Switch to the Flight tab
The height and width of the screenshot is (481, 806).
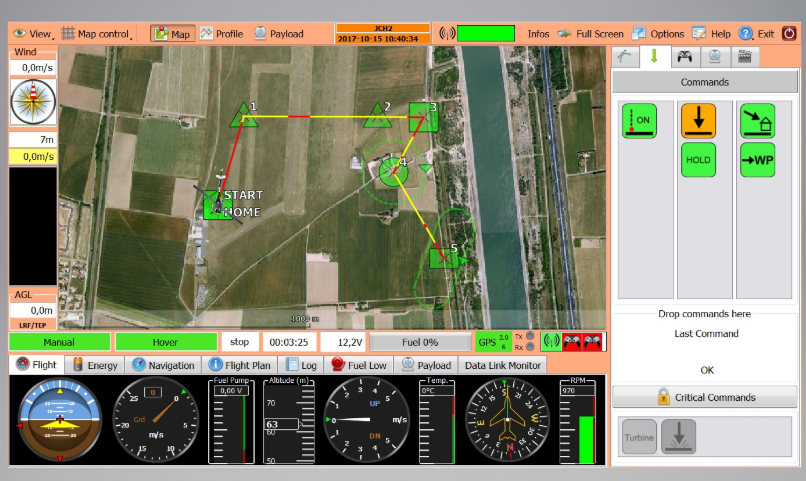point(36,364)
